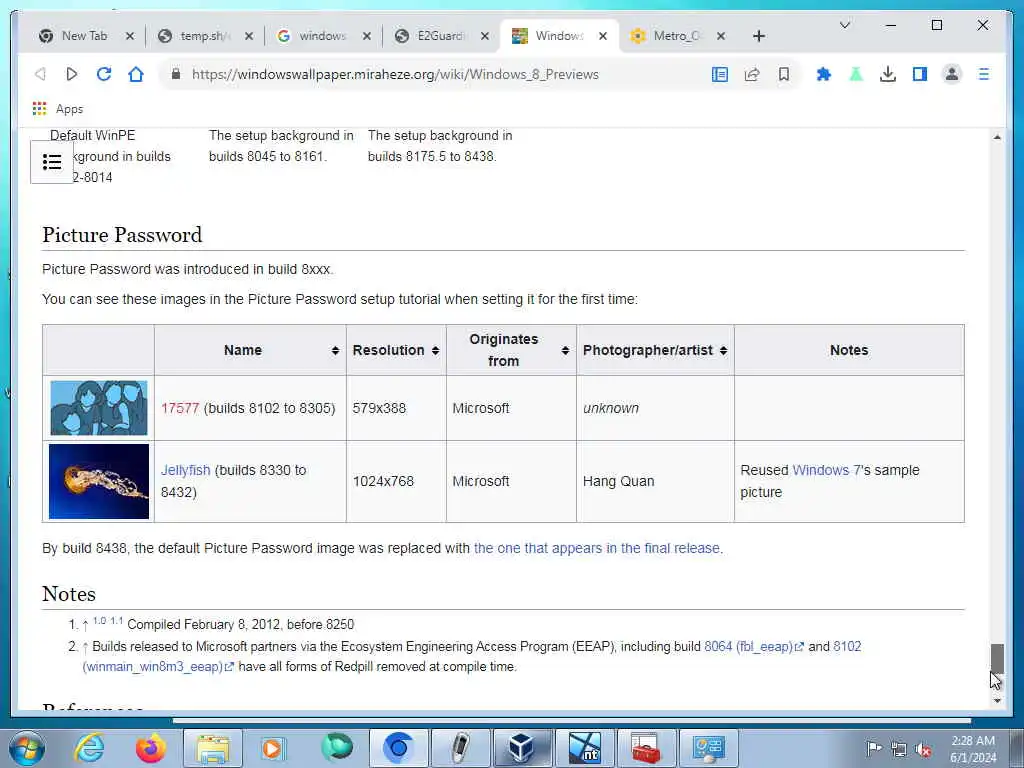Open the downloads panel

888,74
